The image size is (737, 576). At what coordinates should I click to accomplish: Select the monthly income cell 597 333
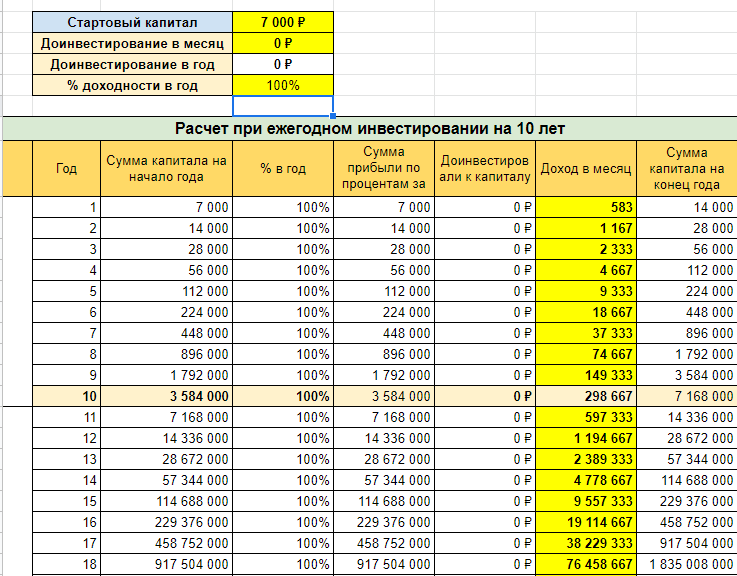coord(586,417)
